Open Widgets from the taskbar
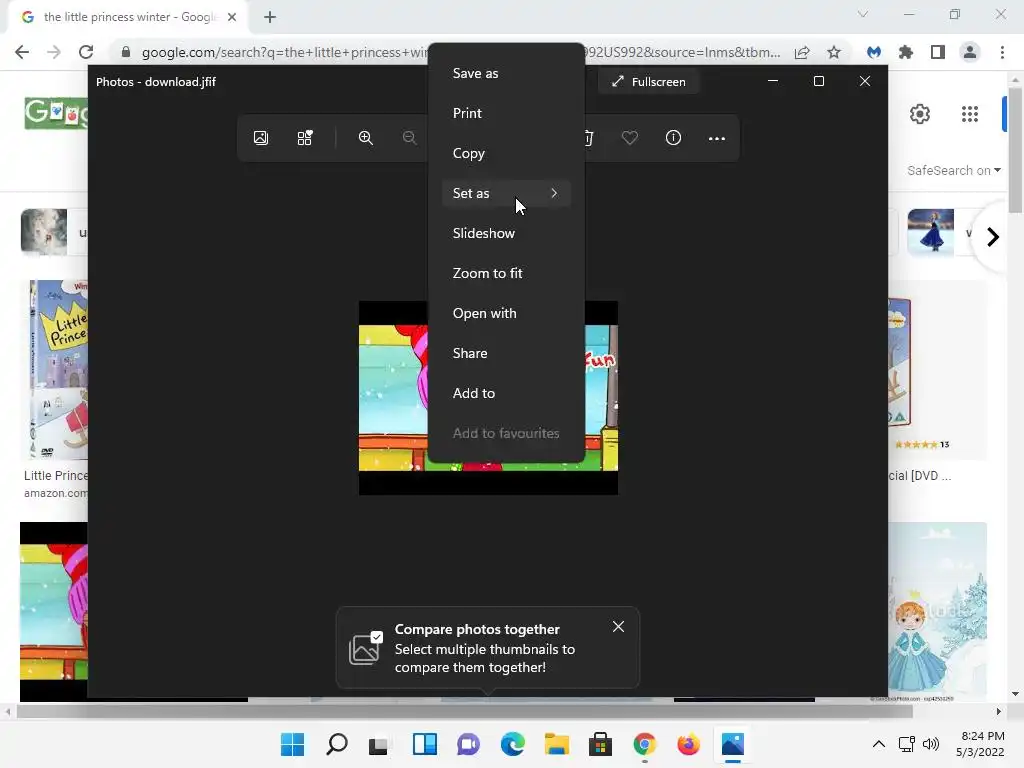 click(424, 744)
